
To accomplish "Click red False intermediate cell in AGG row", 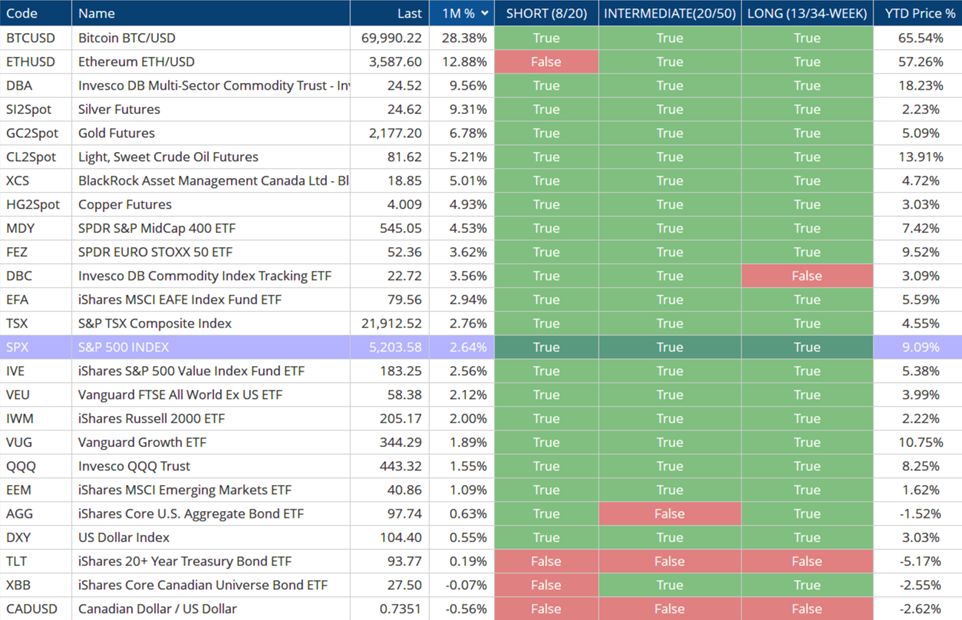I will coord(670,514).
